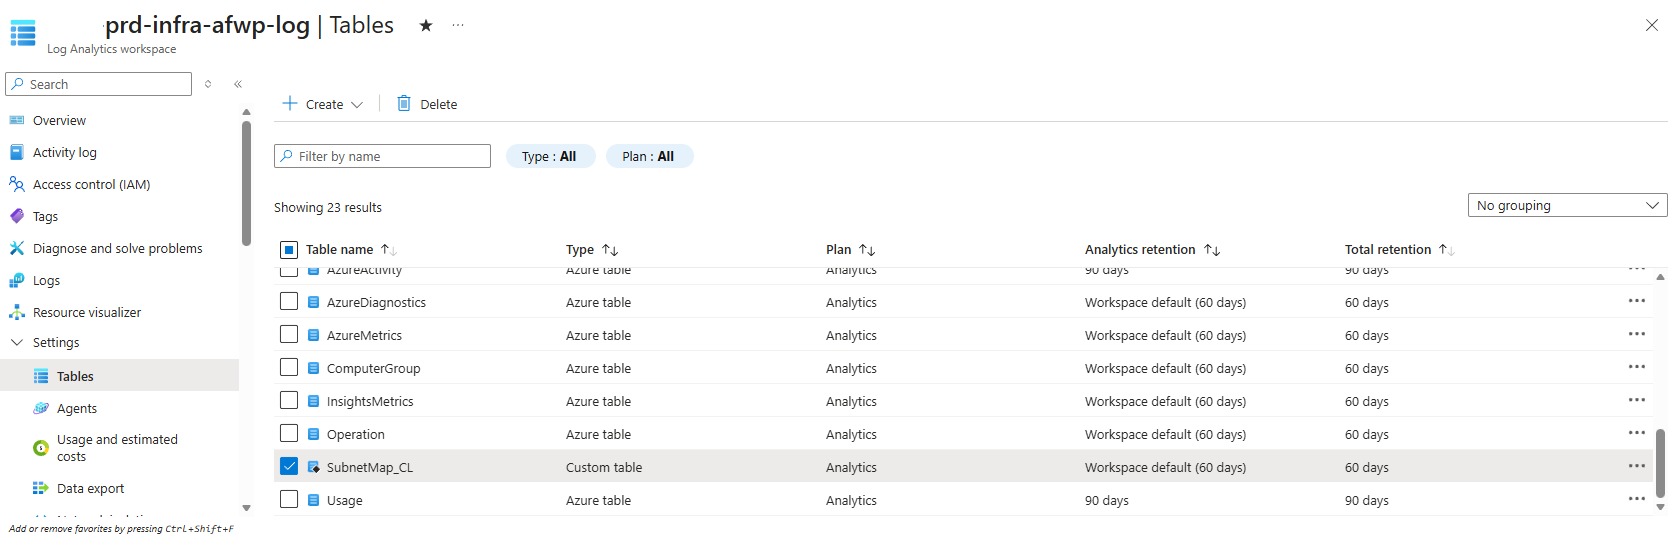Open more options for SubnetMap_CL row
This screenshot has width=1676, height=536.
pyautogui.click(x=1636, y=467)
